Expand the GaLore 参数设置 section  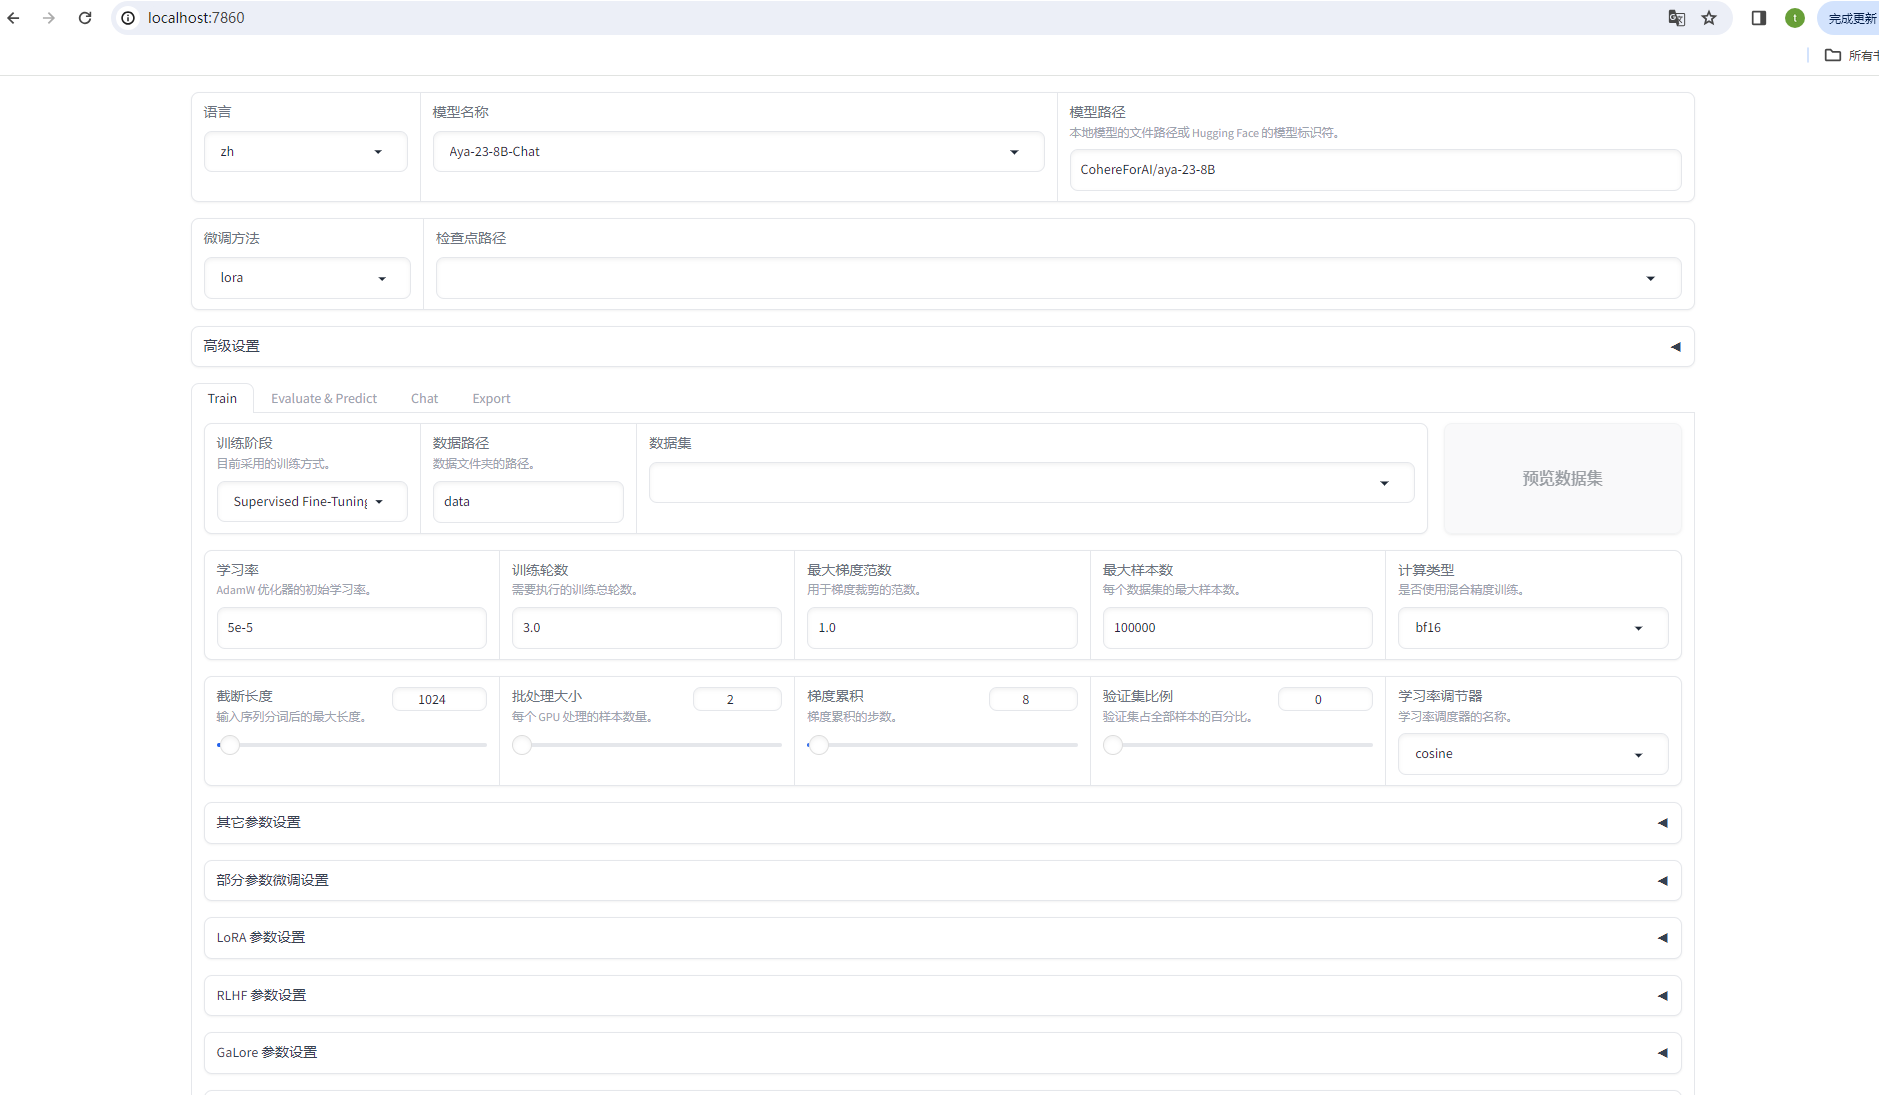click(x=942, y=1053)
